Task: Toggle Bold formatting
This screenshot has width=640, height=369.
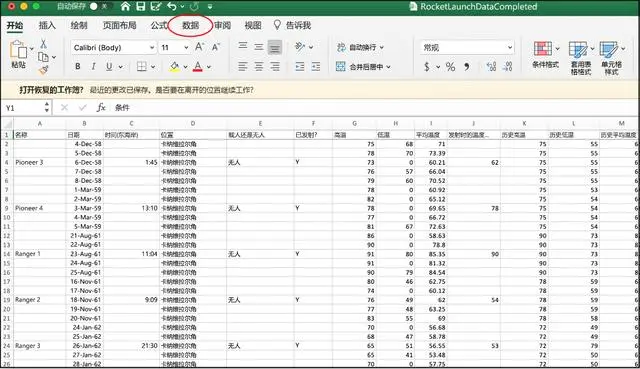Action: tap(78, 67)
